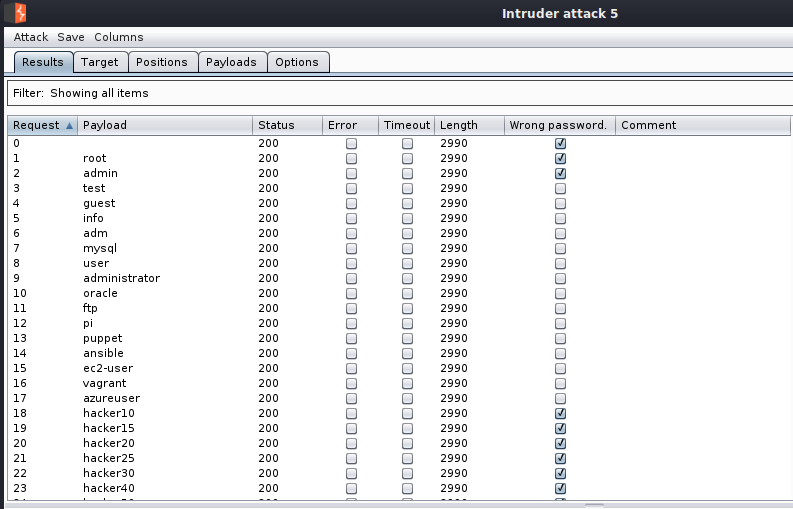Sort results by Length column header
The image size is (793, 509).
pyautogui.click(x=468, y=126)
